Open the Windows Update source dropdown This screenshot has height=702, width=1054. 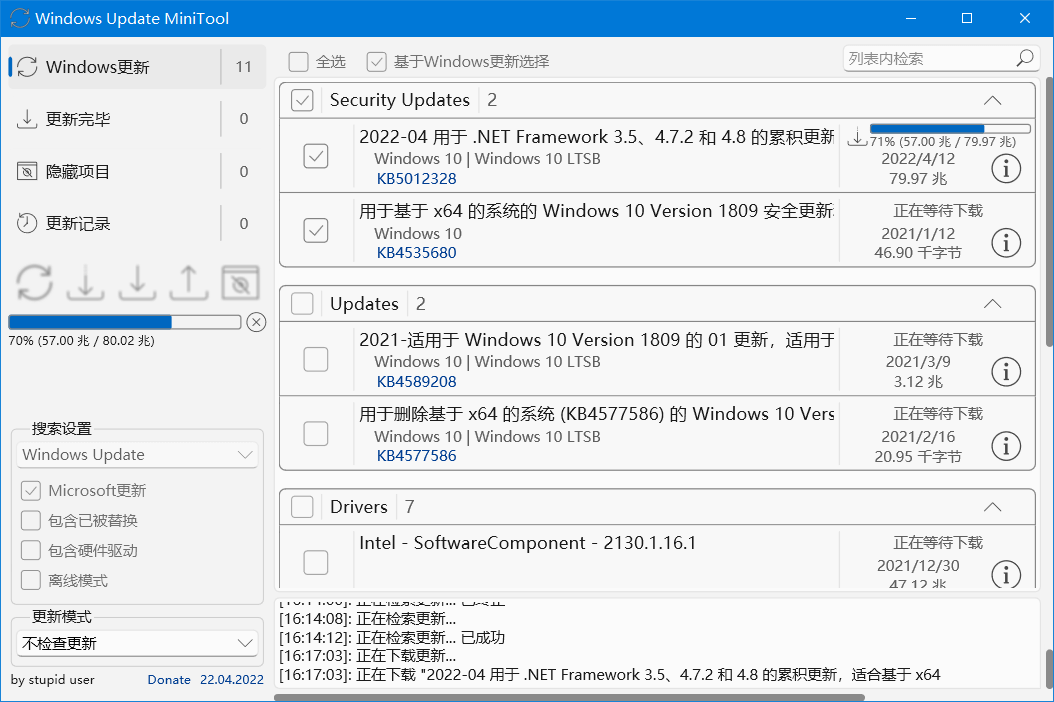coord(137,455)
